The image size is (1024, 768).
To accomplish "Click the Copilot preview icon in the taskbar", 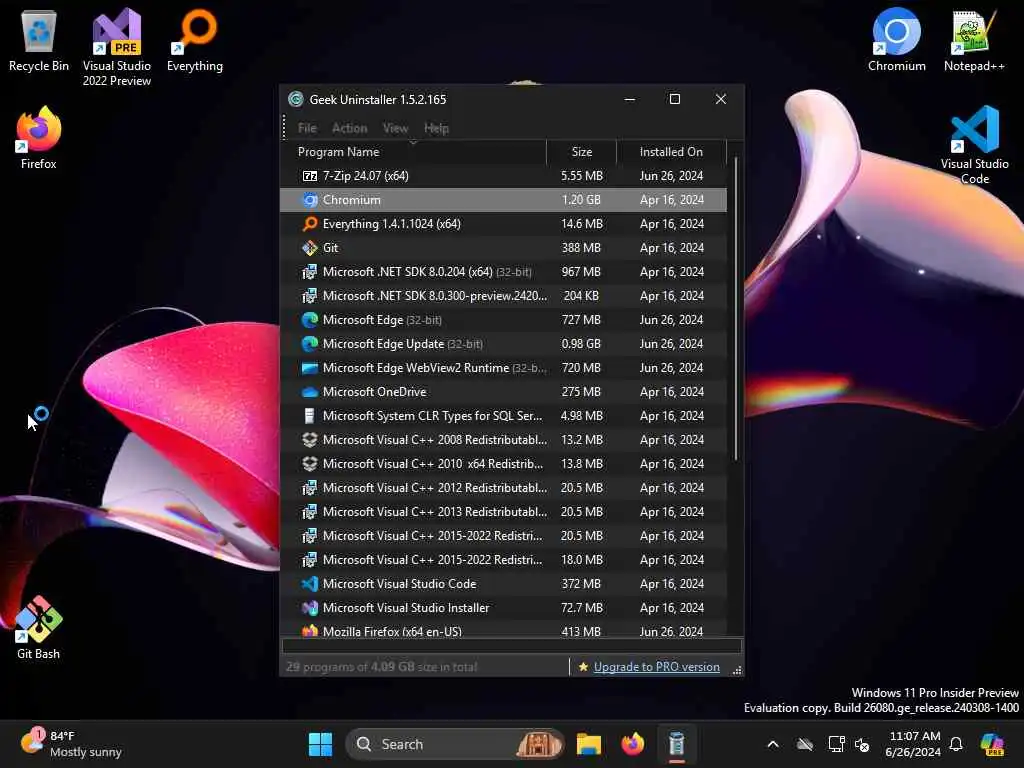I will [x=992, y=744].
